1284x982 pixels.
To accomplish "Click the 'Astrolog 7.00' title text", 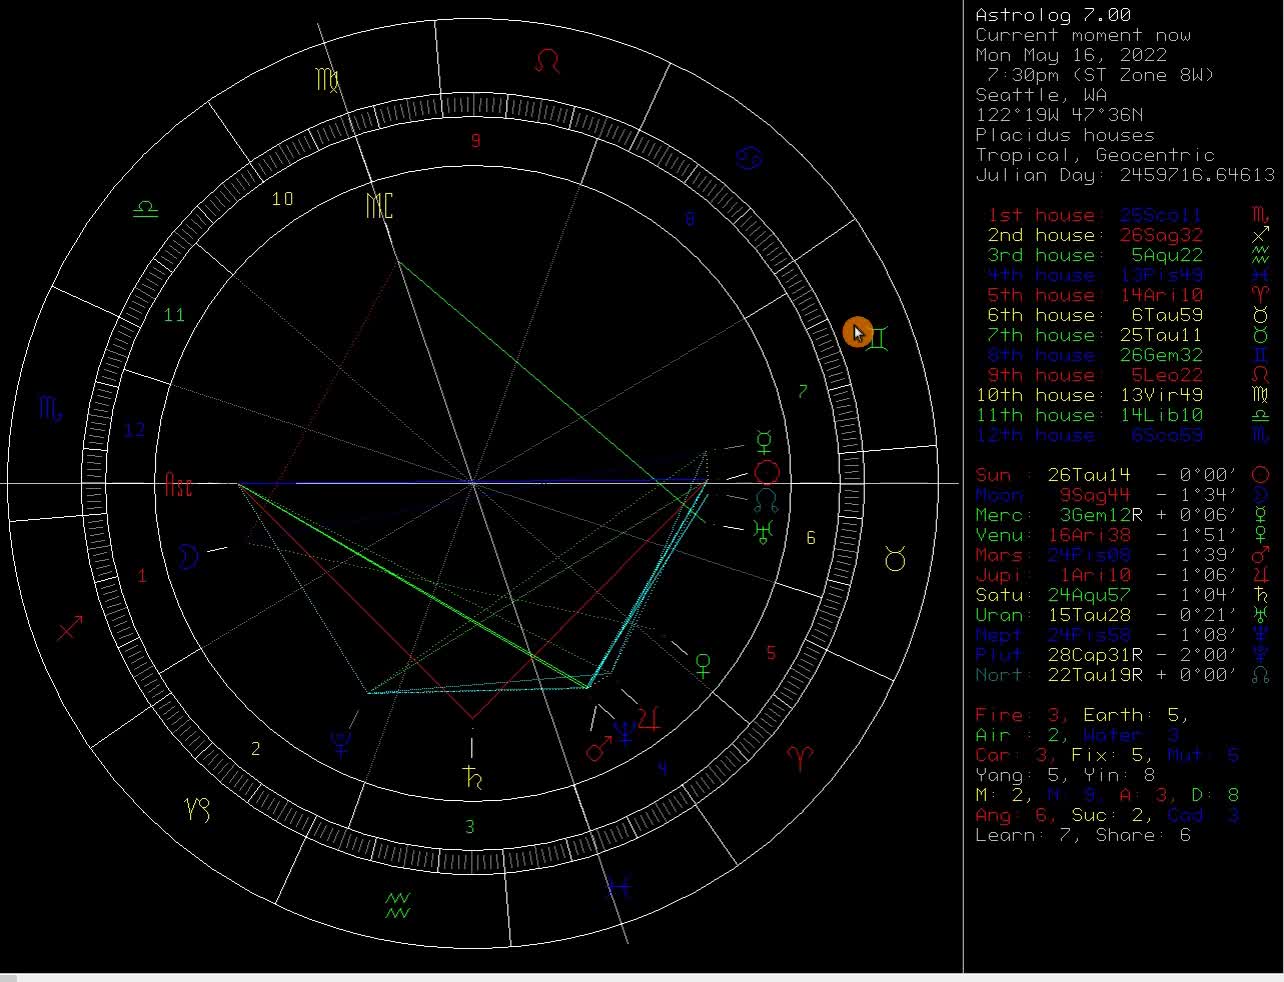I will [x=1053, y=15].
